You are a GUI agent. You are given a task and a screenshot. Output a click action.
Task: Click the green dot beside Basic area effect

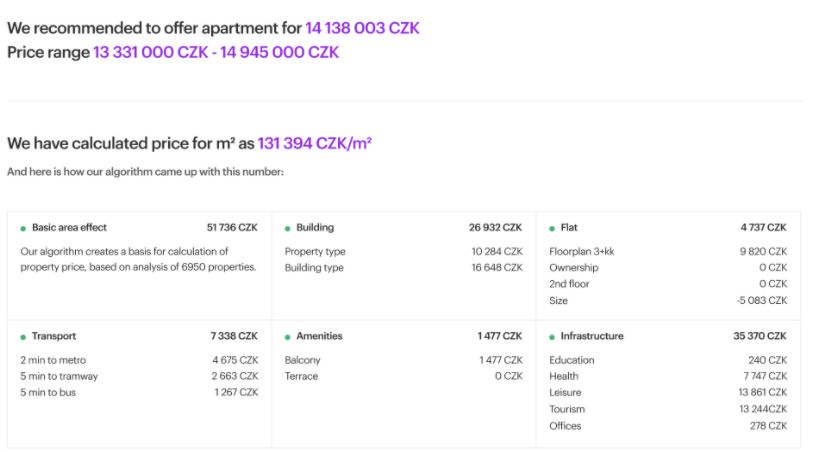click(23, 229)
